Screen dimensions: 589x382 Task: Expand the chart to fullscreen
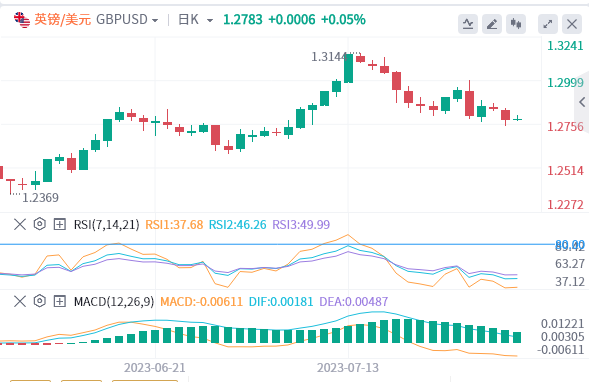548,24
